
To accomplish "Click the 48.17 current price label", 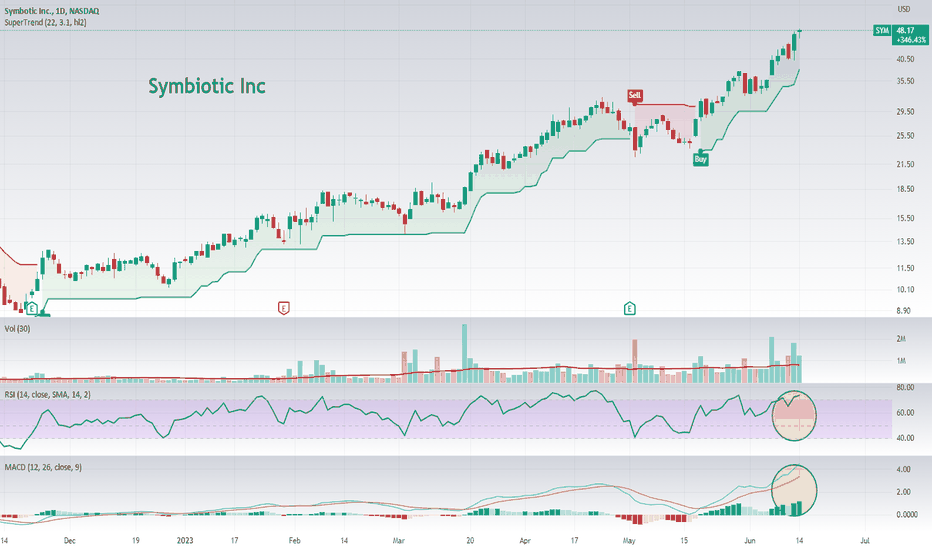I will 905,30.
